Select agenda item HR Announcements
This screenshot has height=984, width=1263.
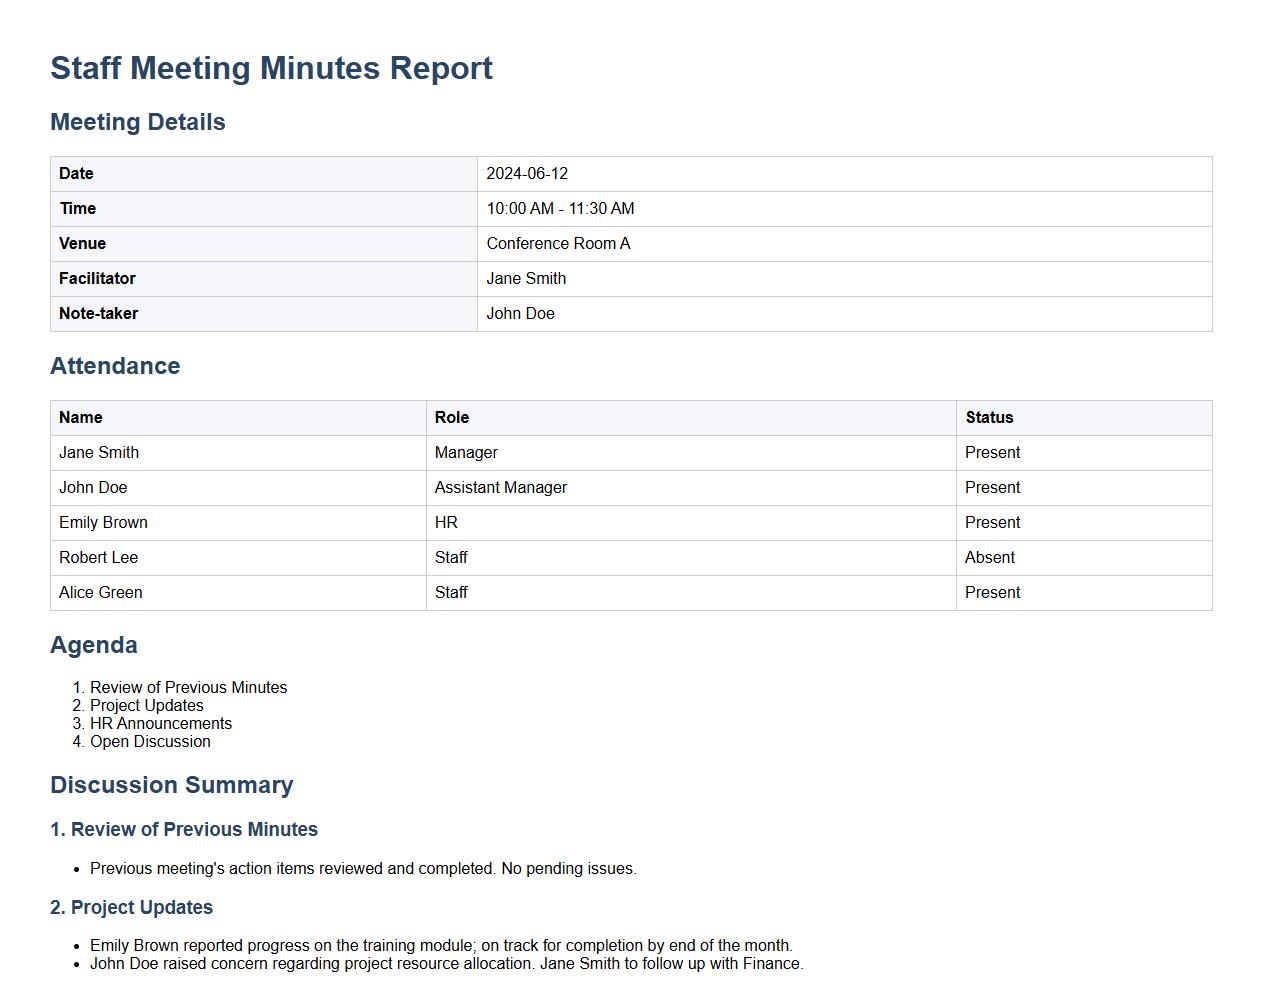pyautogui.click(x=160, y=723)
